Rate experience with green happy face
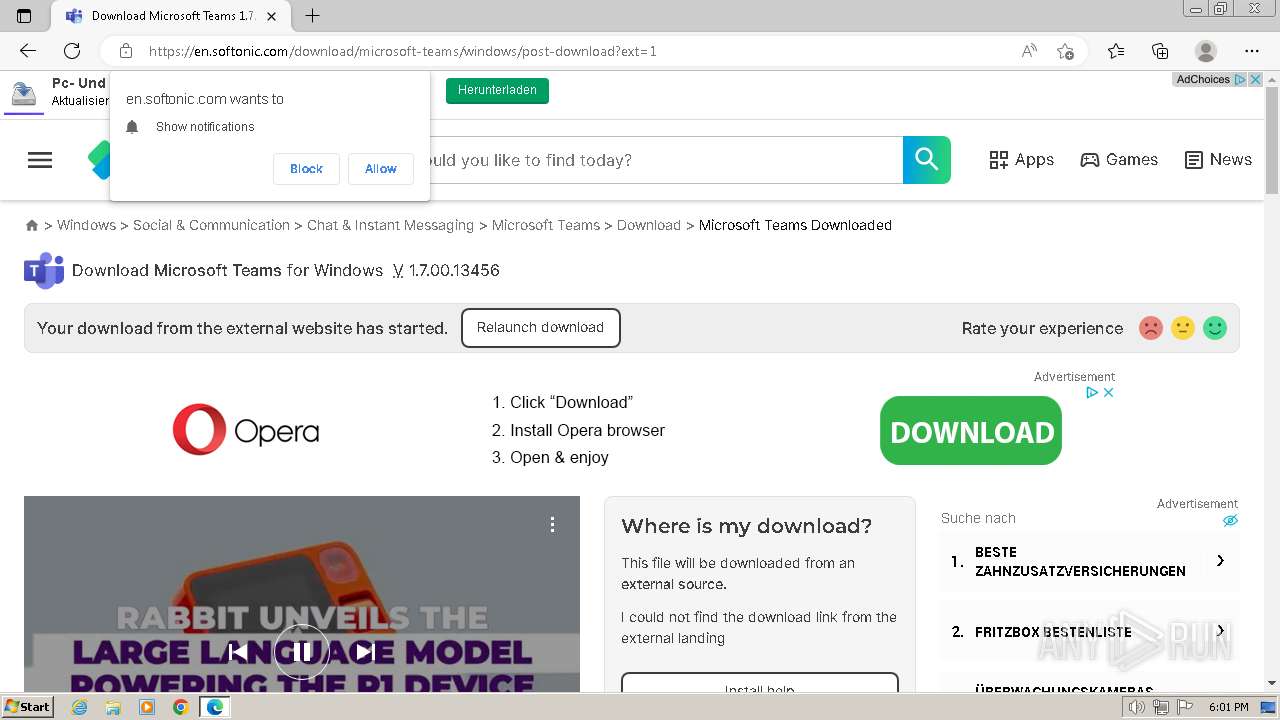 [x=1215, y=328]
